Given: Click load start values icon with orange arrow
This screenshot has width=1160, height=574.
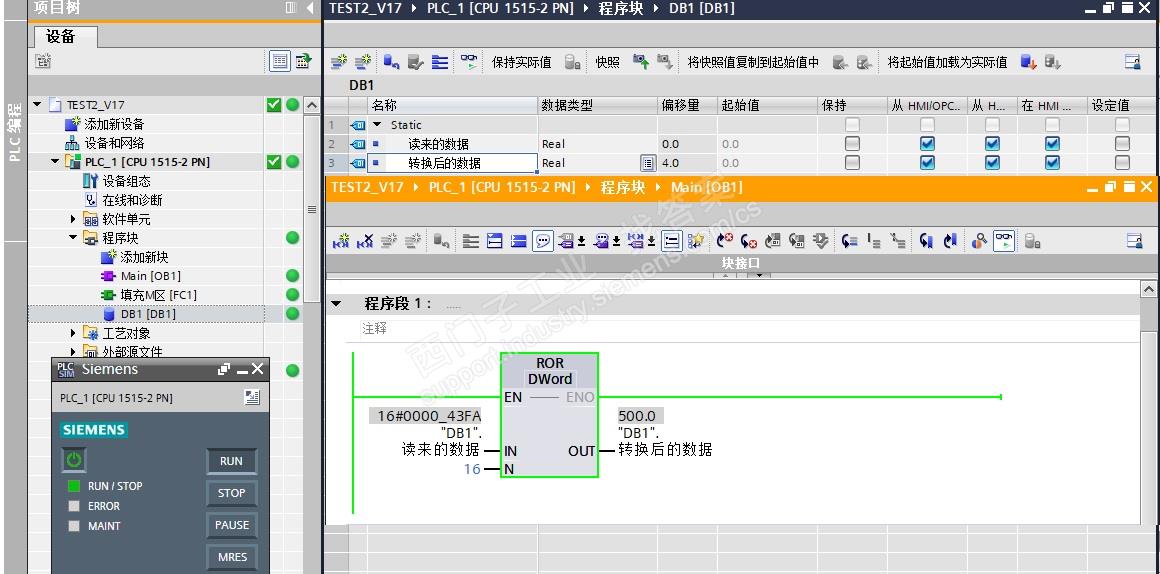Looking at the screenshot, I should [x=1029, y=62].
